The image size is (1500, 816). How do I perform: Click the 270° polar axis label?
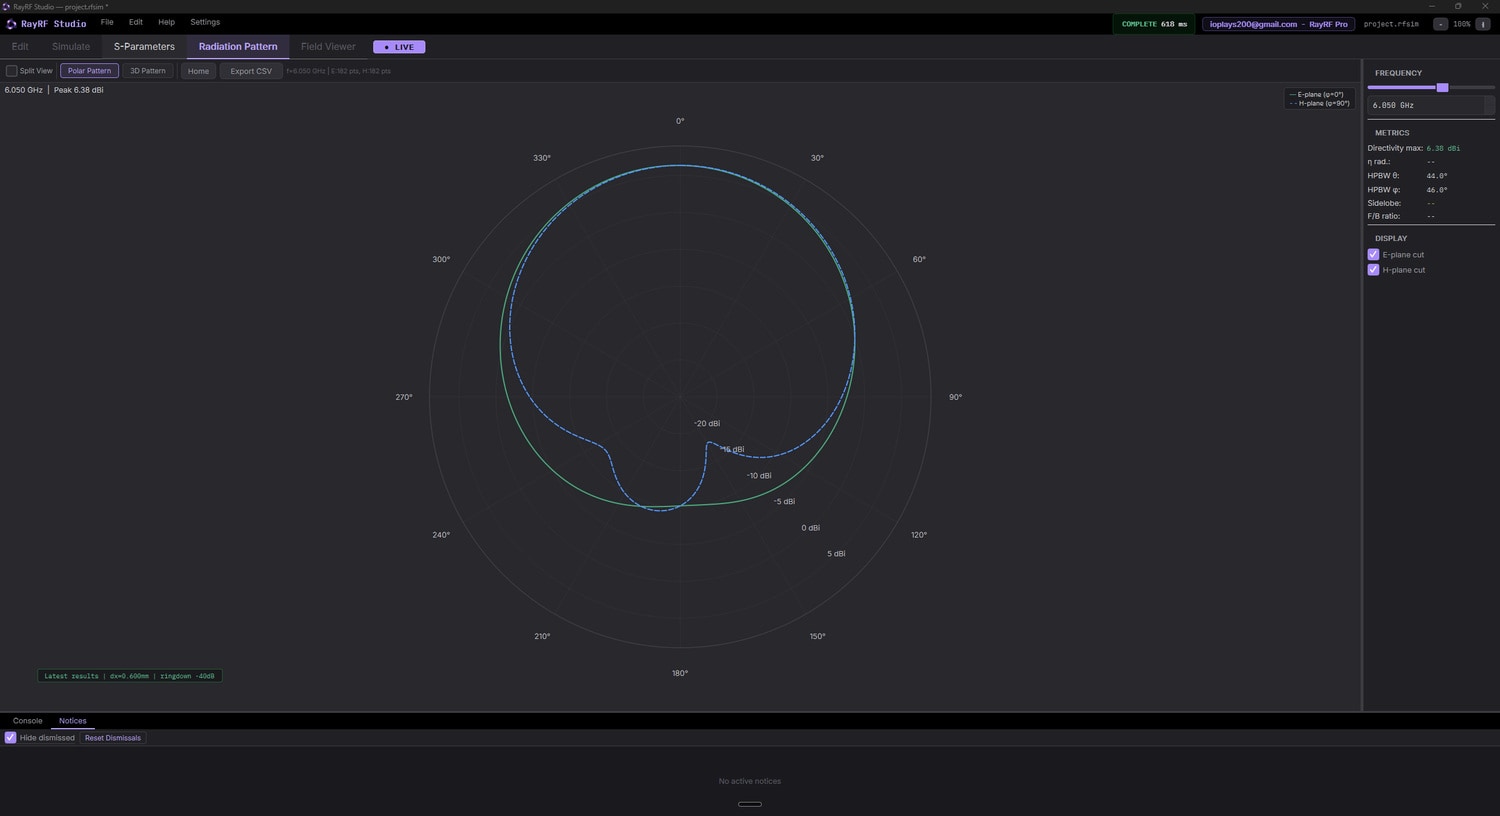[x=404, y=397]
